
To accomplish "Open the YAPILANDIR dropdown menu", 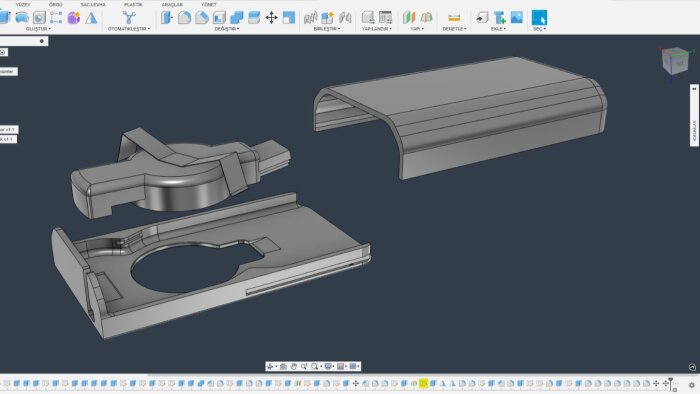I will pos(377,29).
